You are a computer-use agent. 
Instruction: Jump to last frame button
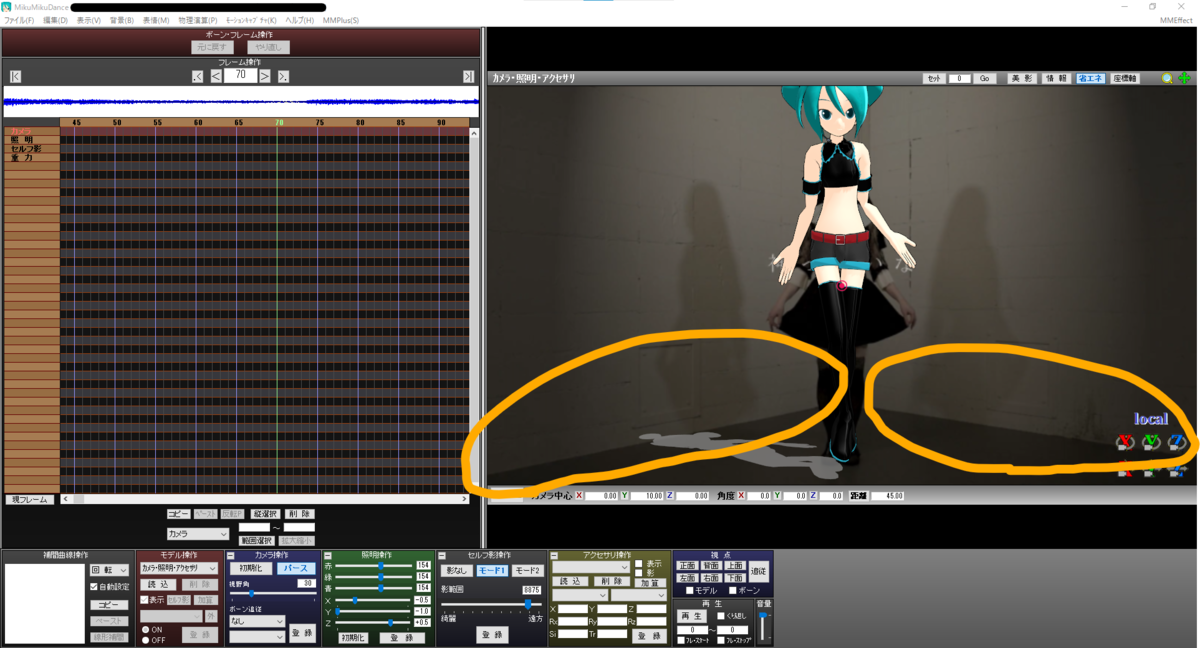(x=468, y=76)
